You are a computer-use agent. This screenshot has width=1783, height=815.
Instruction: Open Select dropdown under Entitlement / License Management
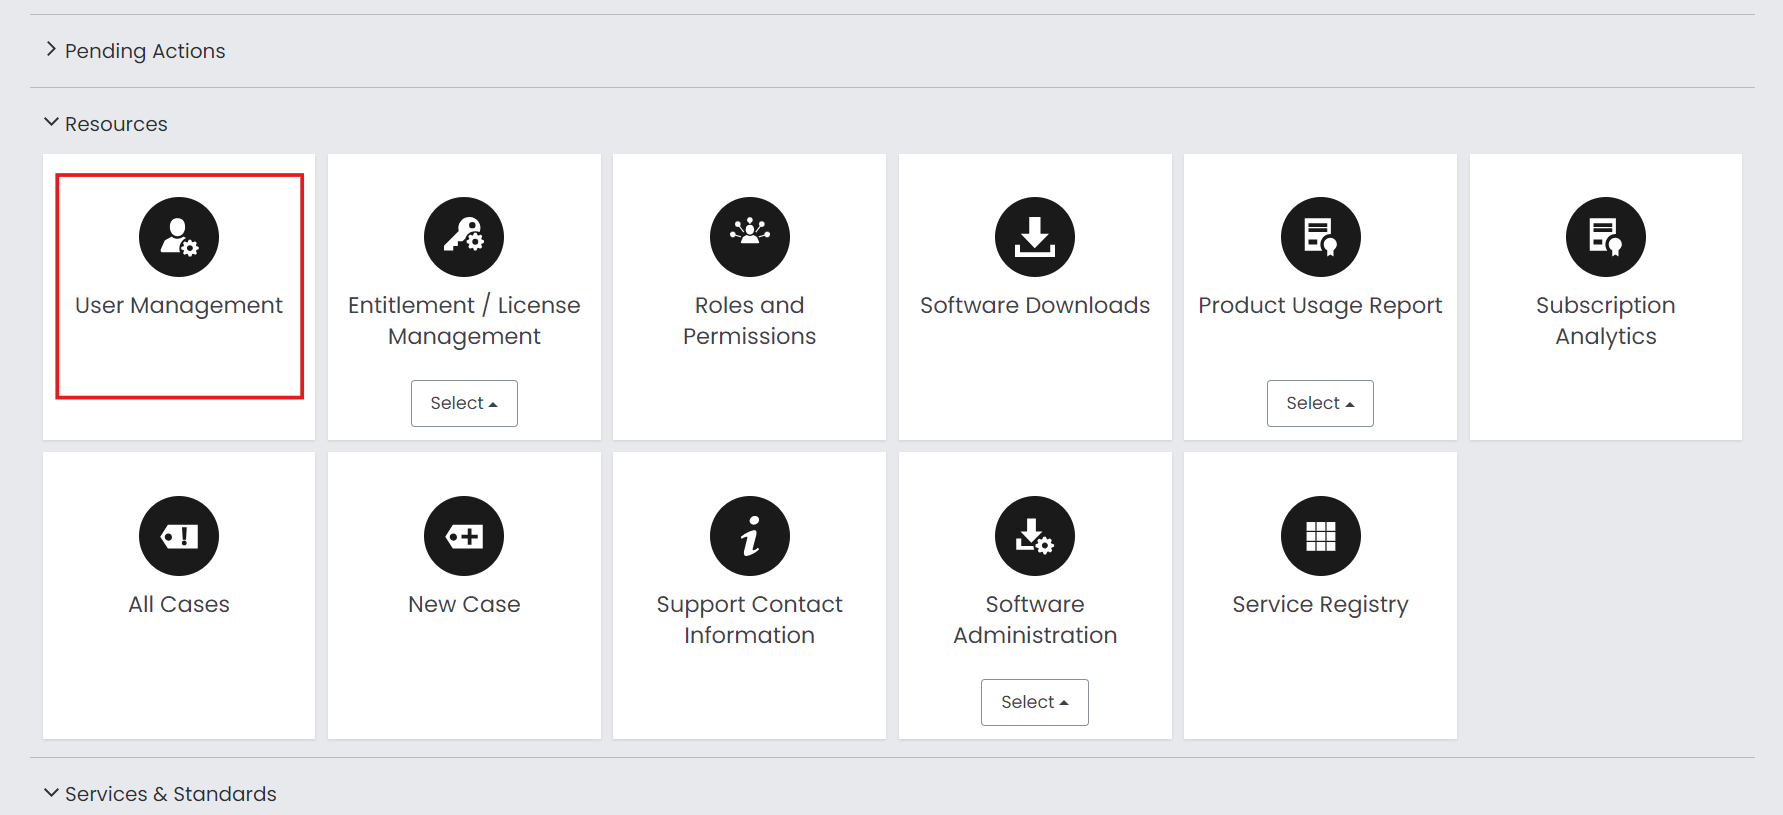[x=464, y=403]
